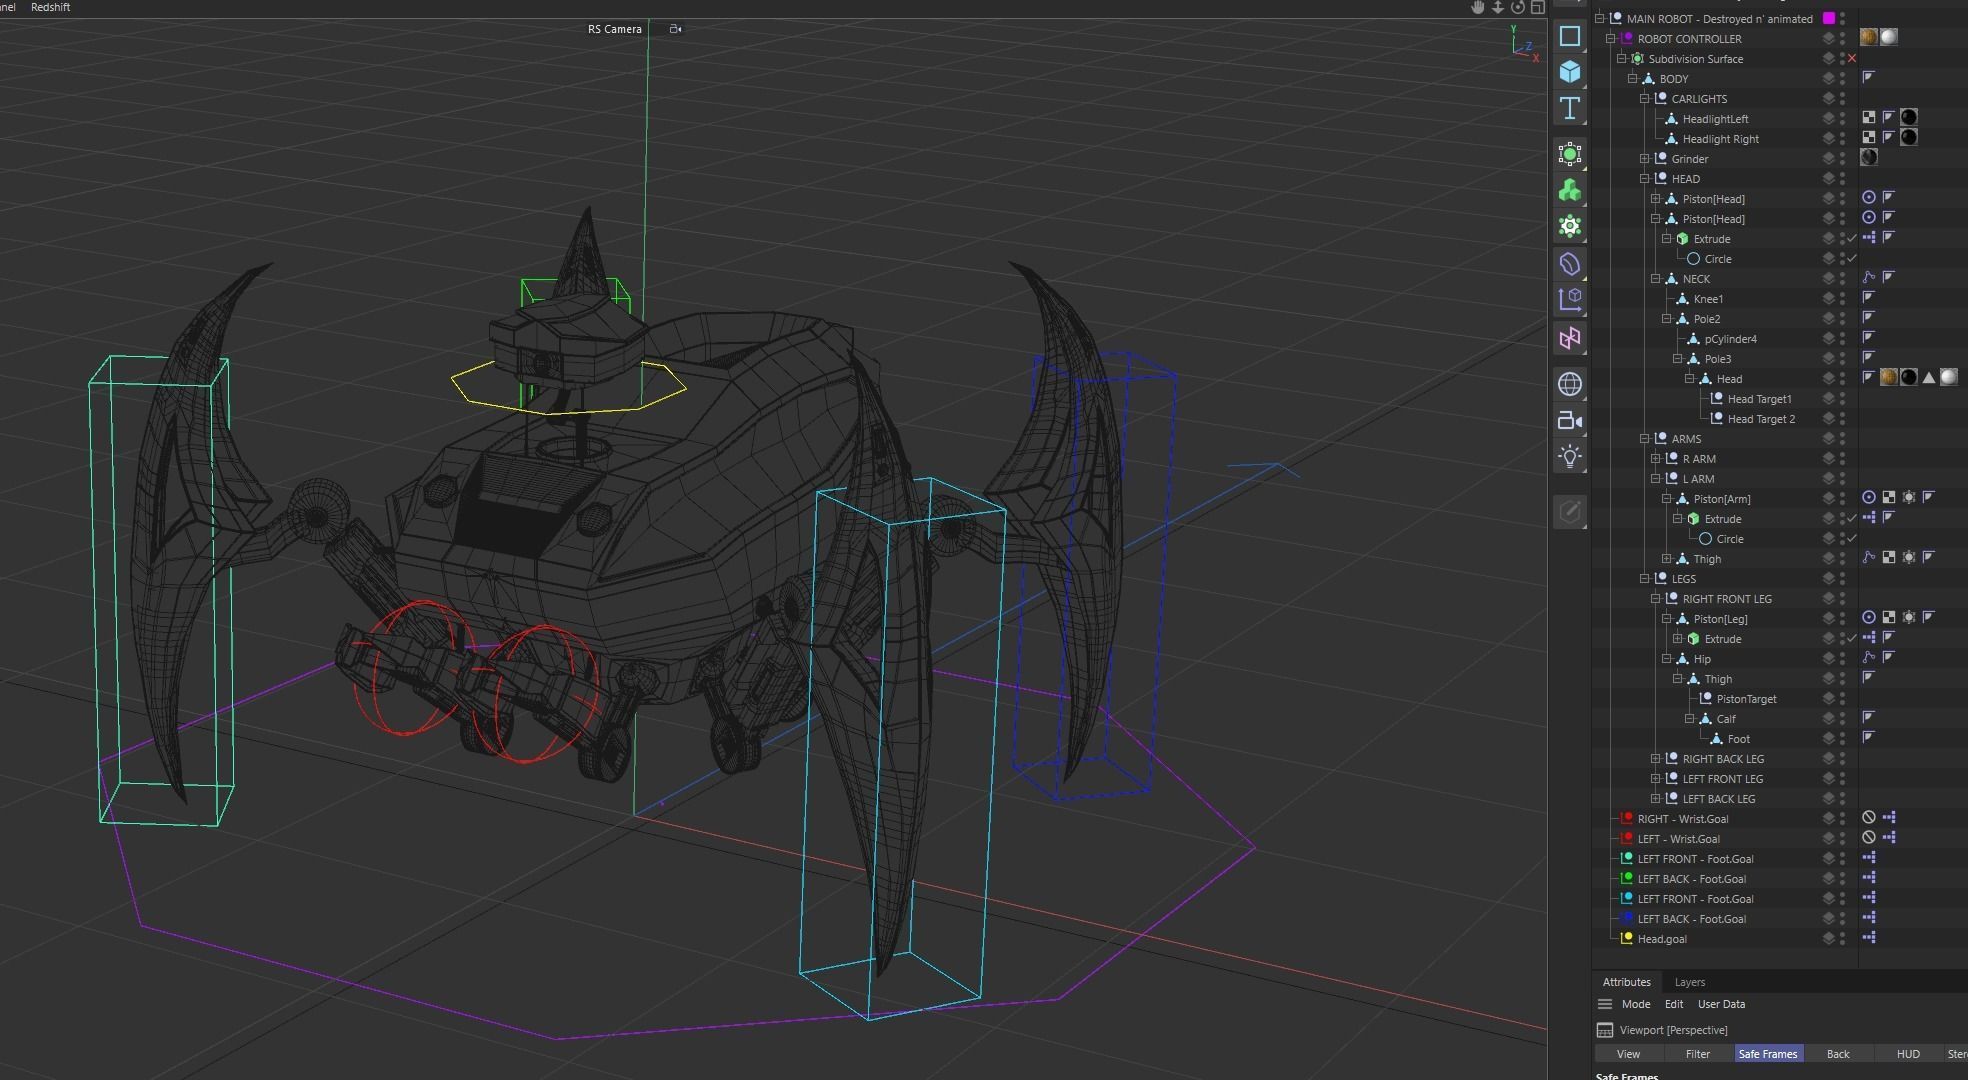The width and height of the screenshot is (1968, 1080).
Task: Open the Redshift menu
Action: tap(50, 7)
